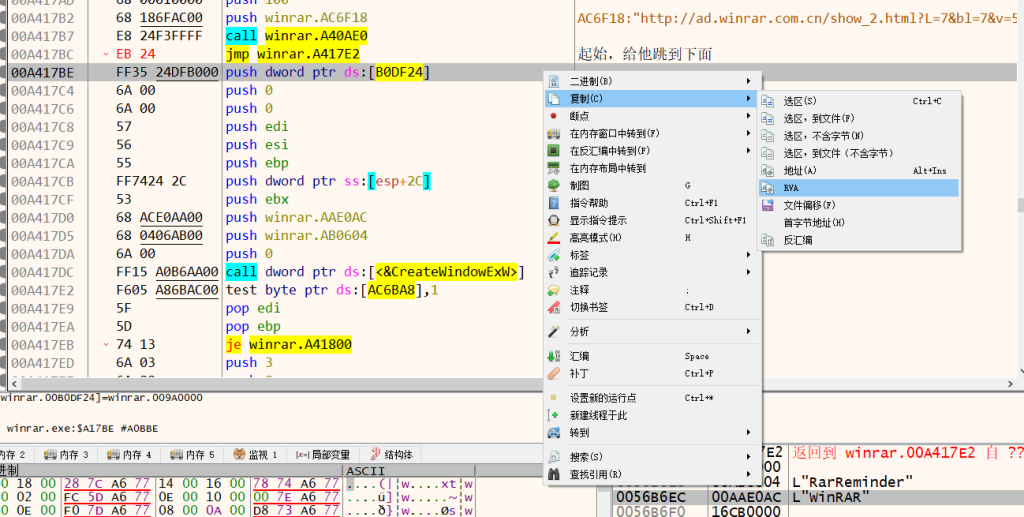Toggle 高亮模式 highlight mode
Screen dimensions: 1024x517
point(595,238)
